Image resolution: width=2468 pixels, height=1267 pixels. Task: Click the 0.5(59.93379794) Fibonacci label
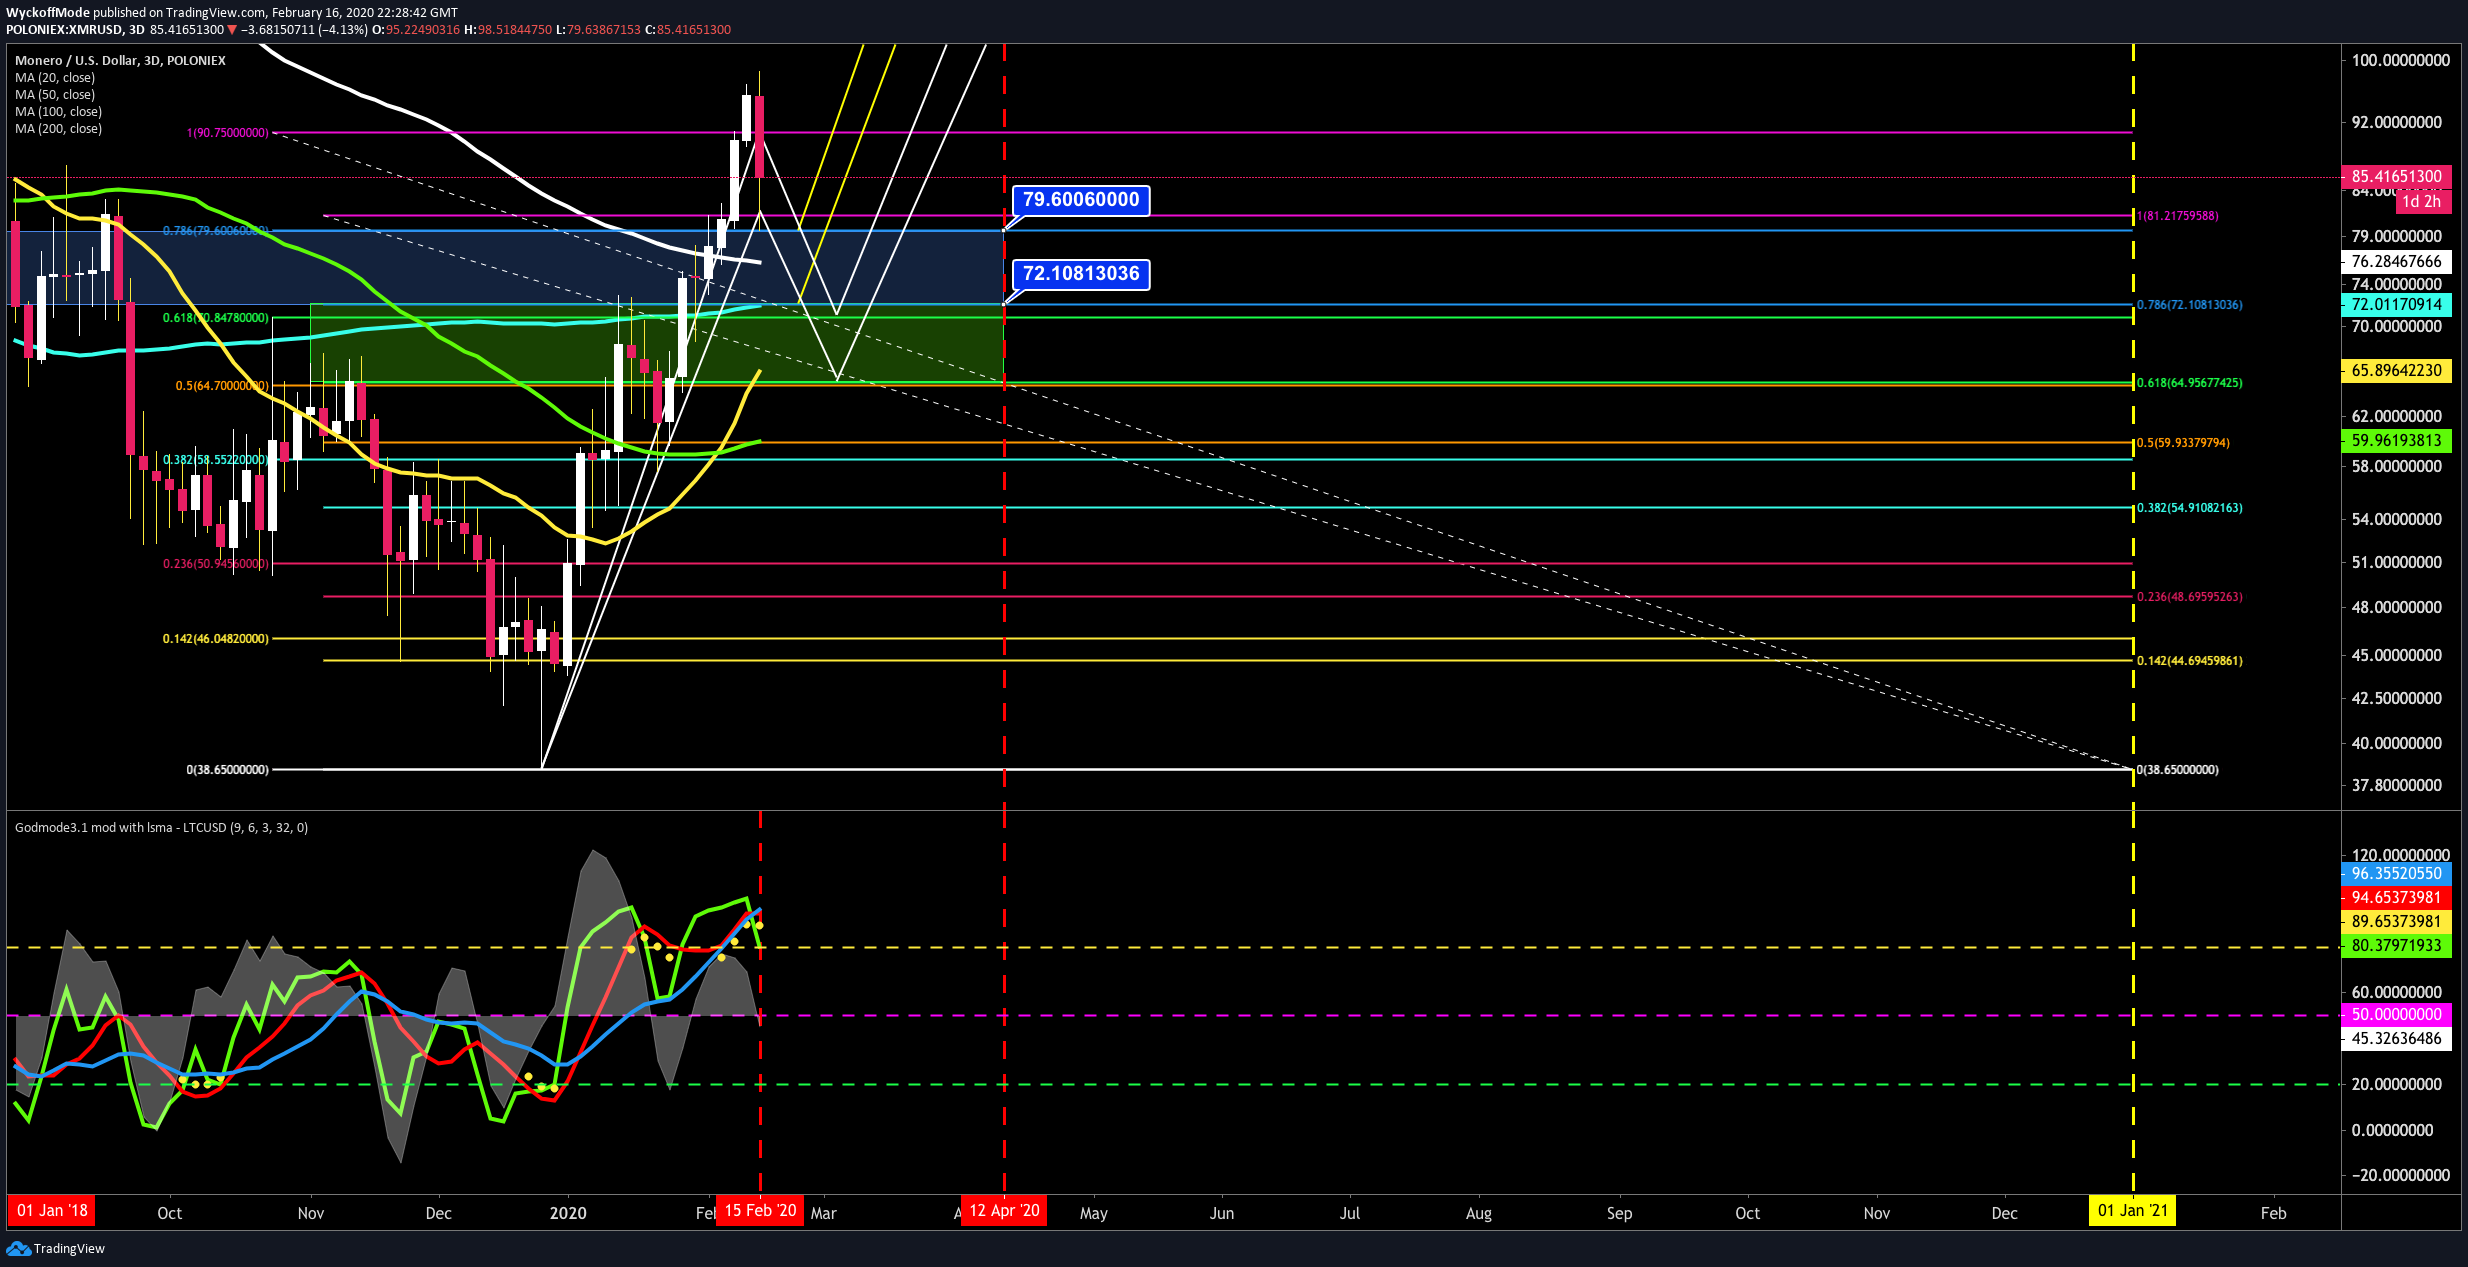pyautogui.click(x=2183, y=443)
